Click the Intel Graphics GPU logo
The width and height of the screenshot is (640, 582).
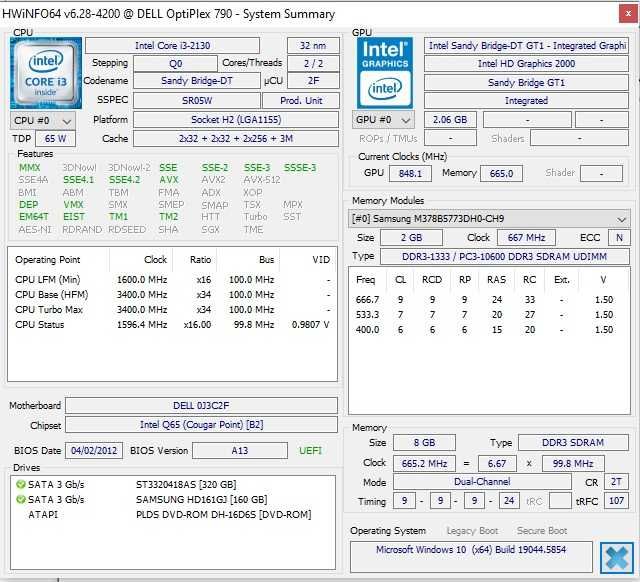pos(384,73)
